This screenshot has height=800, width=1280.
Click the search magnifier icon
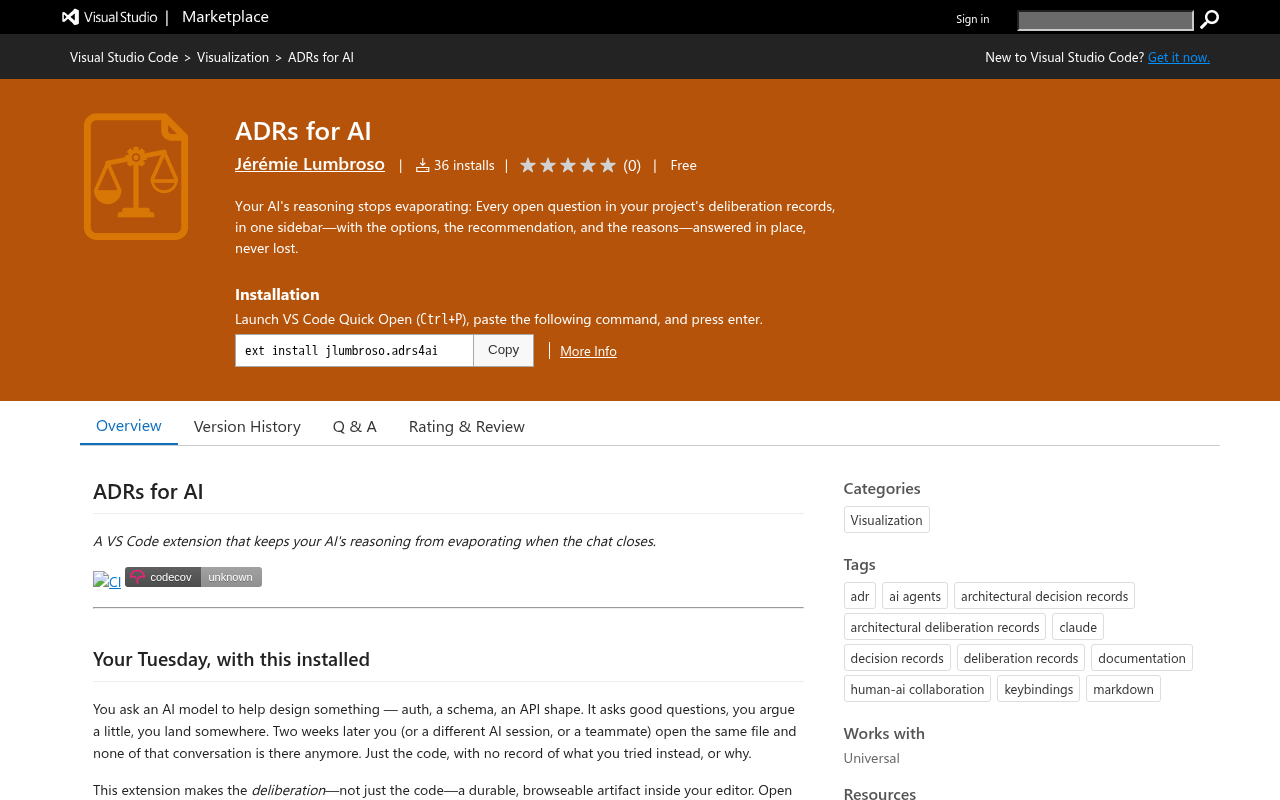click(1209, 19)
